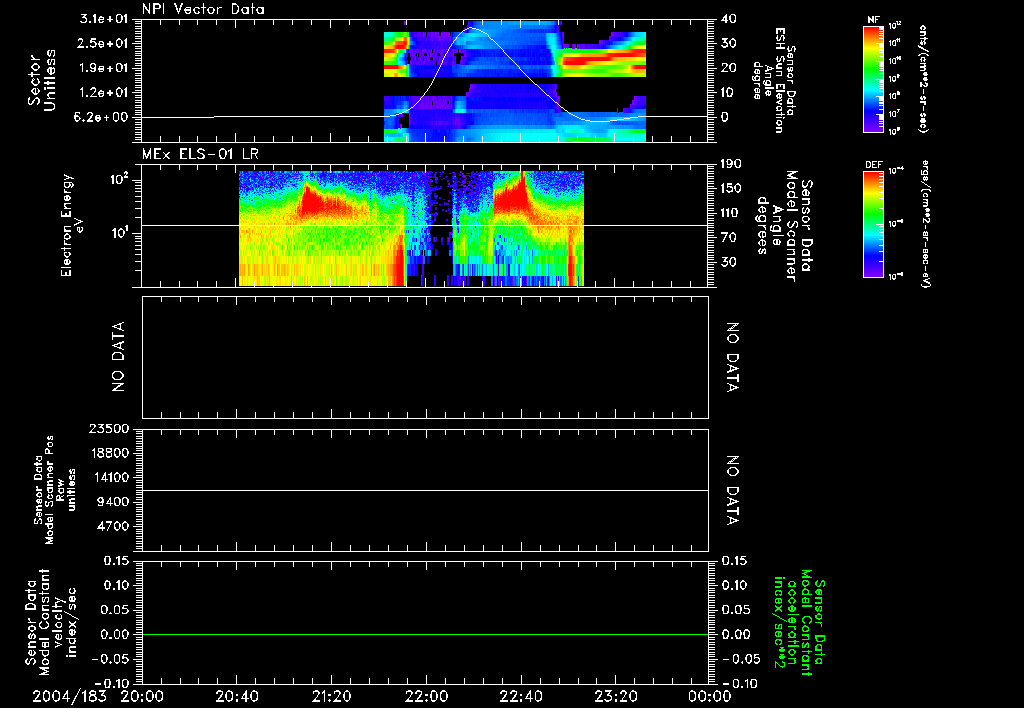Screen dimensions: 1024x708
Task: Click the '110' scanner angle tick label
Action: [x=731, y=213]
